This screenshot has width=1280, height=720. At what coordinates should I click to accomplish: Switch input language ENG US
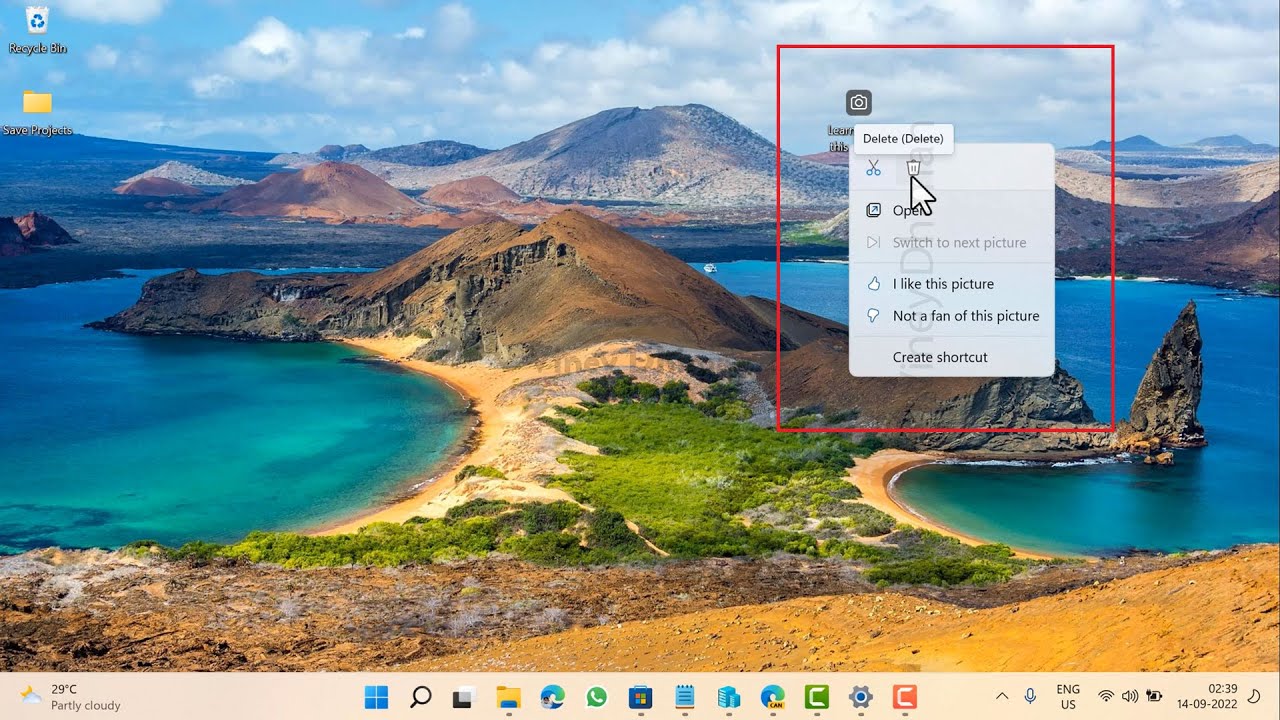[x=1068, y=697]
